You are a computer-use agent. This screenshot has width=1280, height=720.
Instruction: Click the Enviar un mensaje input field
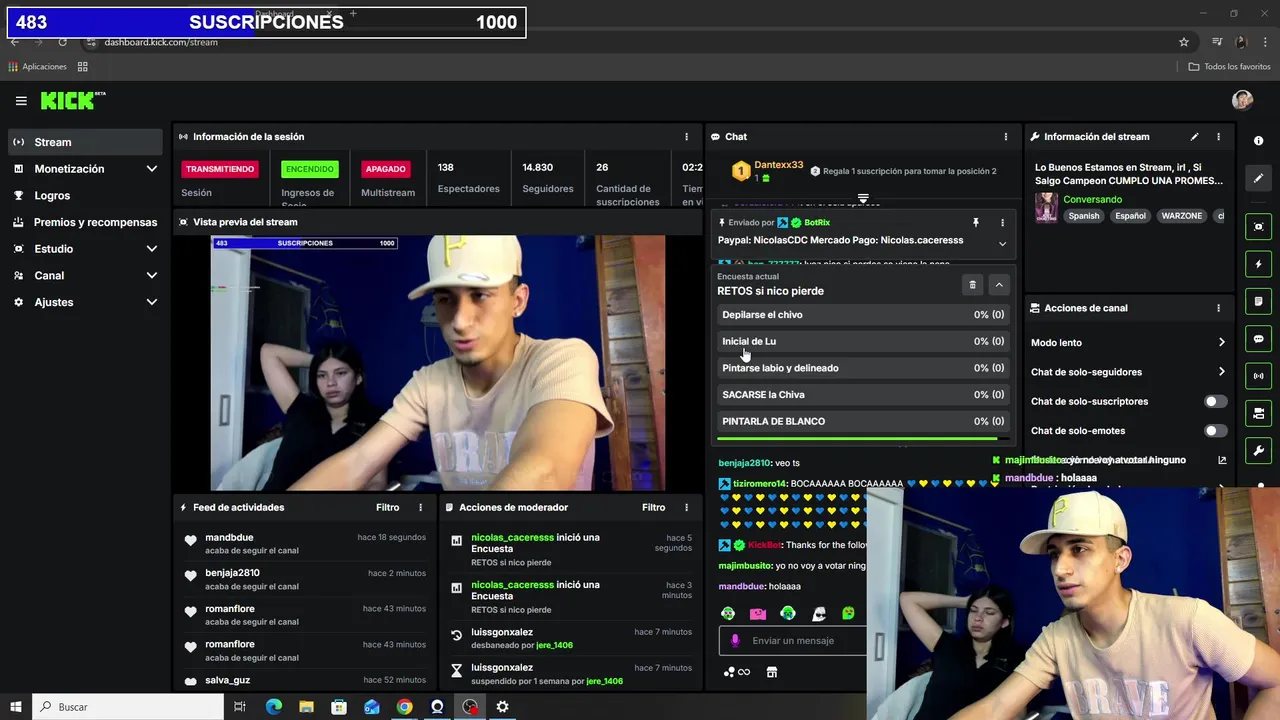793,641
